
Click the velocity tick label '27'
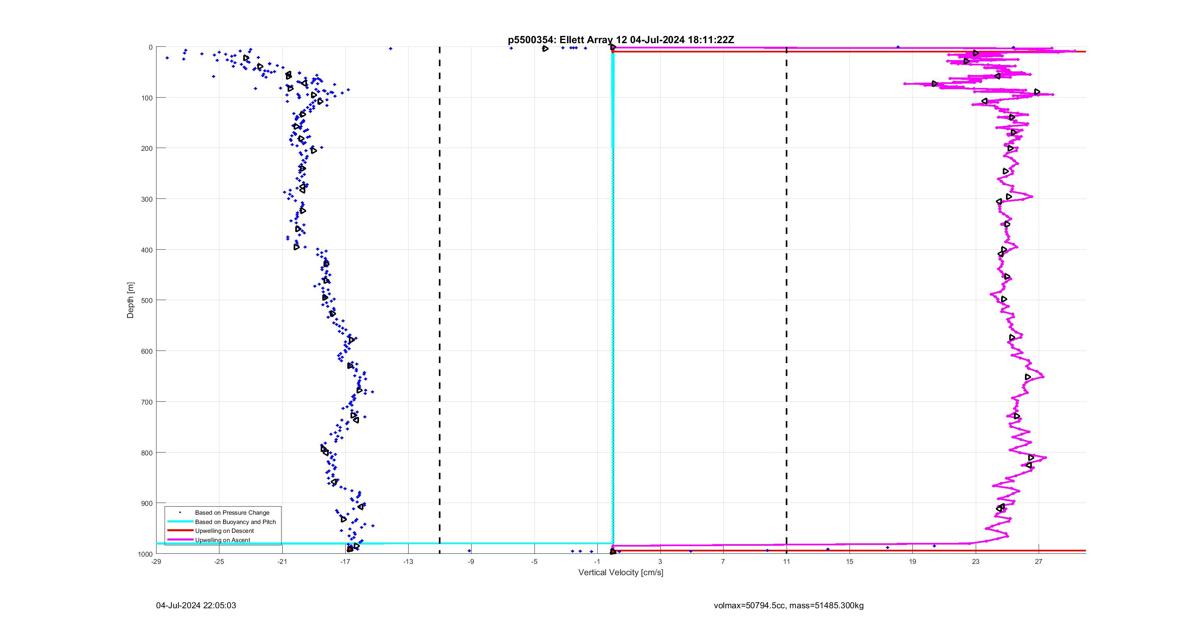click(x=1038, y=562)
